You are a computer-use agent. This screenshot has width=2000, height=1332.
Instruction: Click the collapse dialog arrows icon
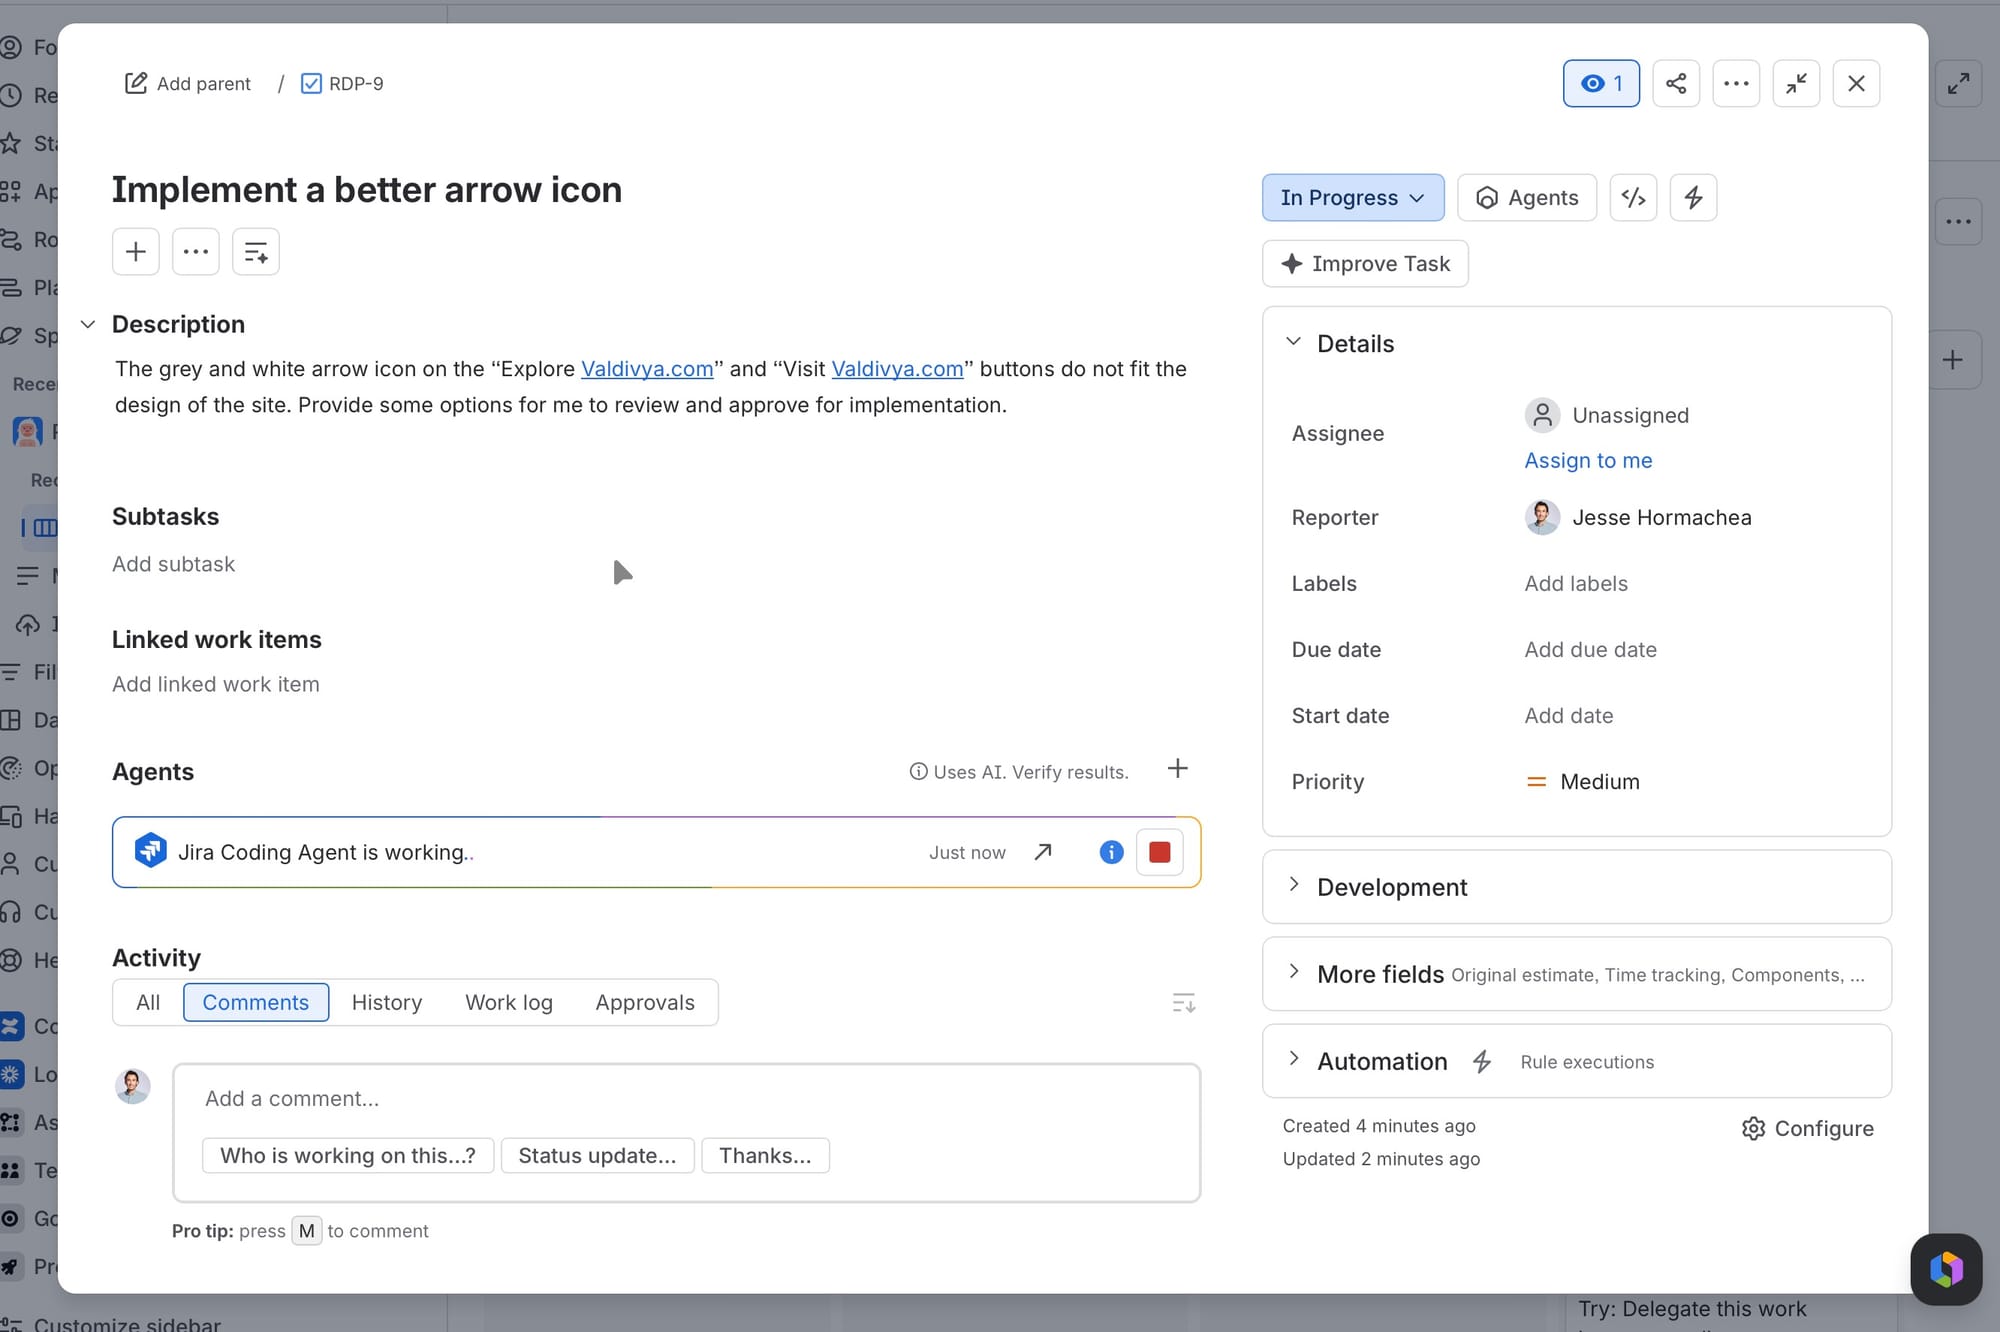point(1796,83)
